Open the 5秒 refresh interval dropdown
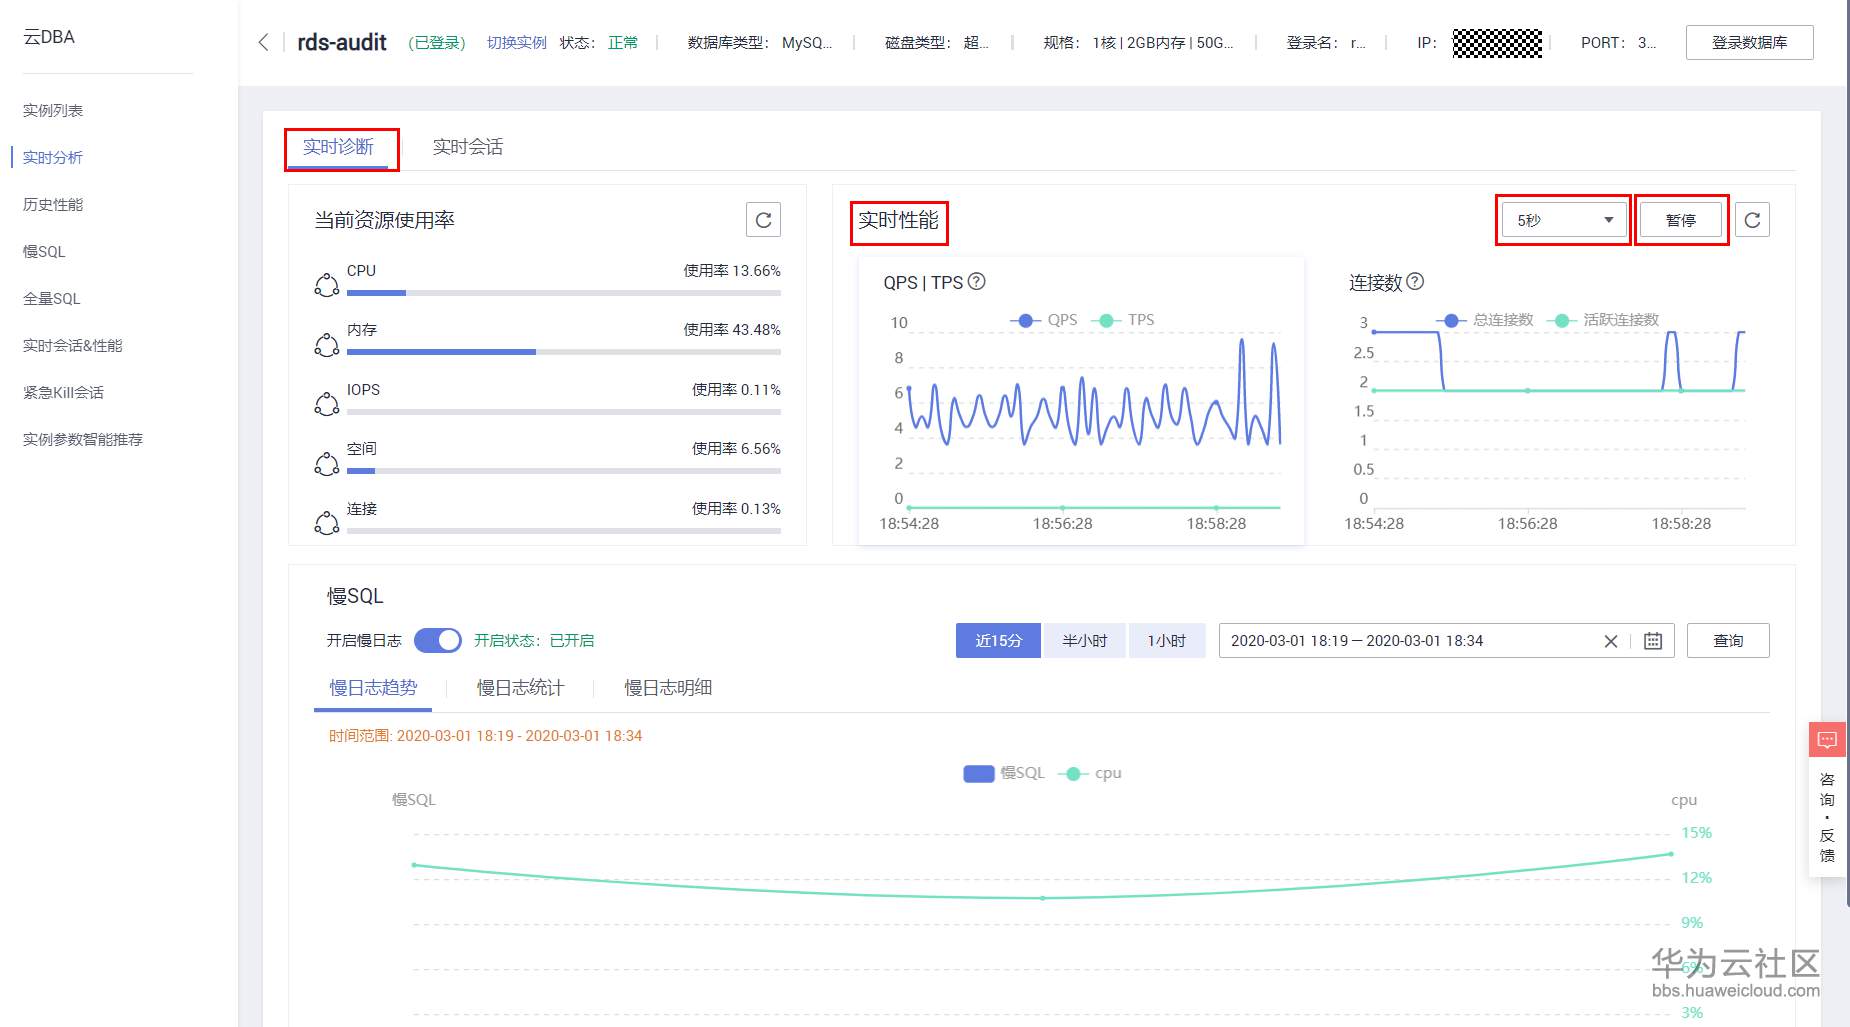The width and height of the screenshot is (1850, 1027). (x=1564, y=220)
